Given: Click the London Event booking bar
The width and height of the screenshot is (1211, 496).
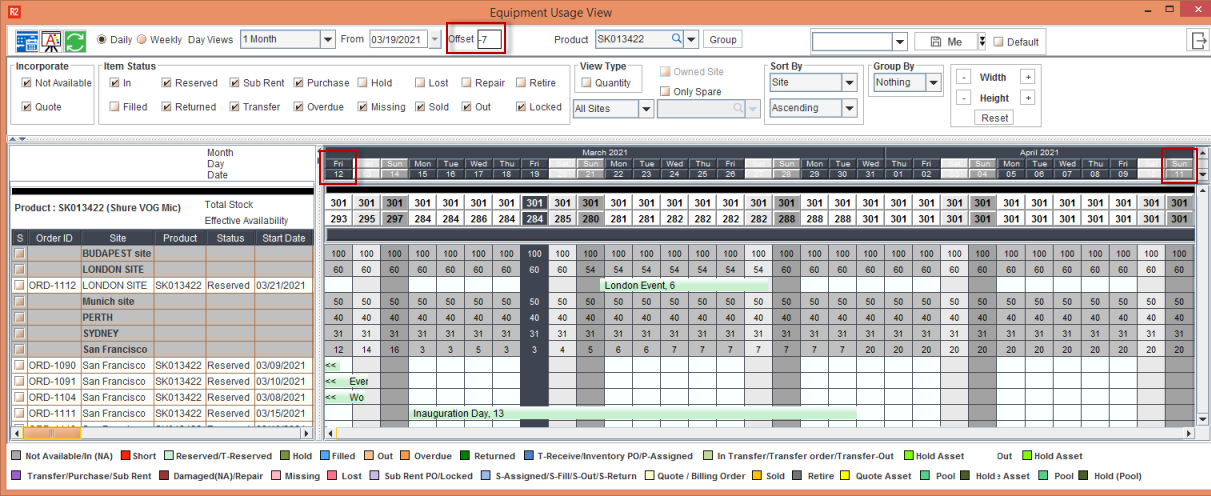Looking at the screenshot, I should click(684, 285).
